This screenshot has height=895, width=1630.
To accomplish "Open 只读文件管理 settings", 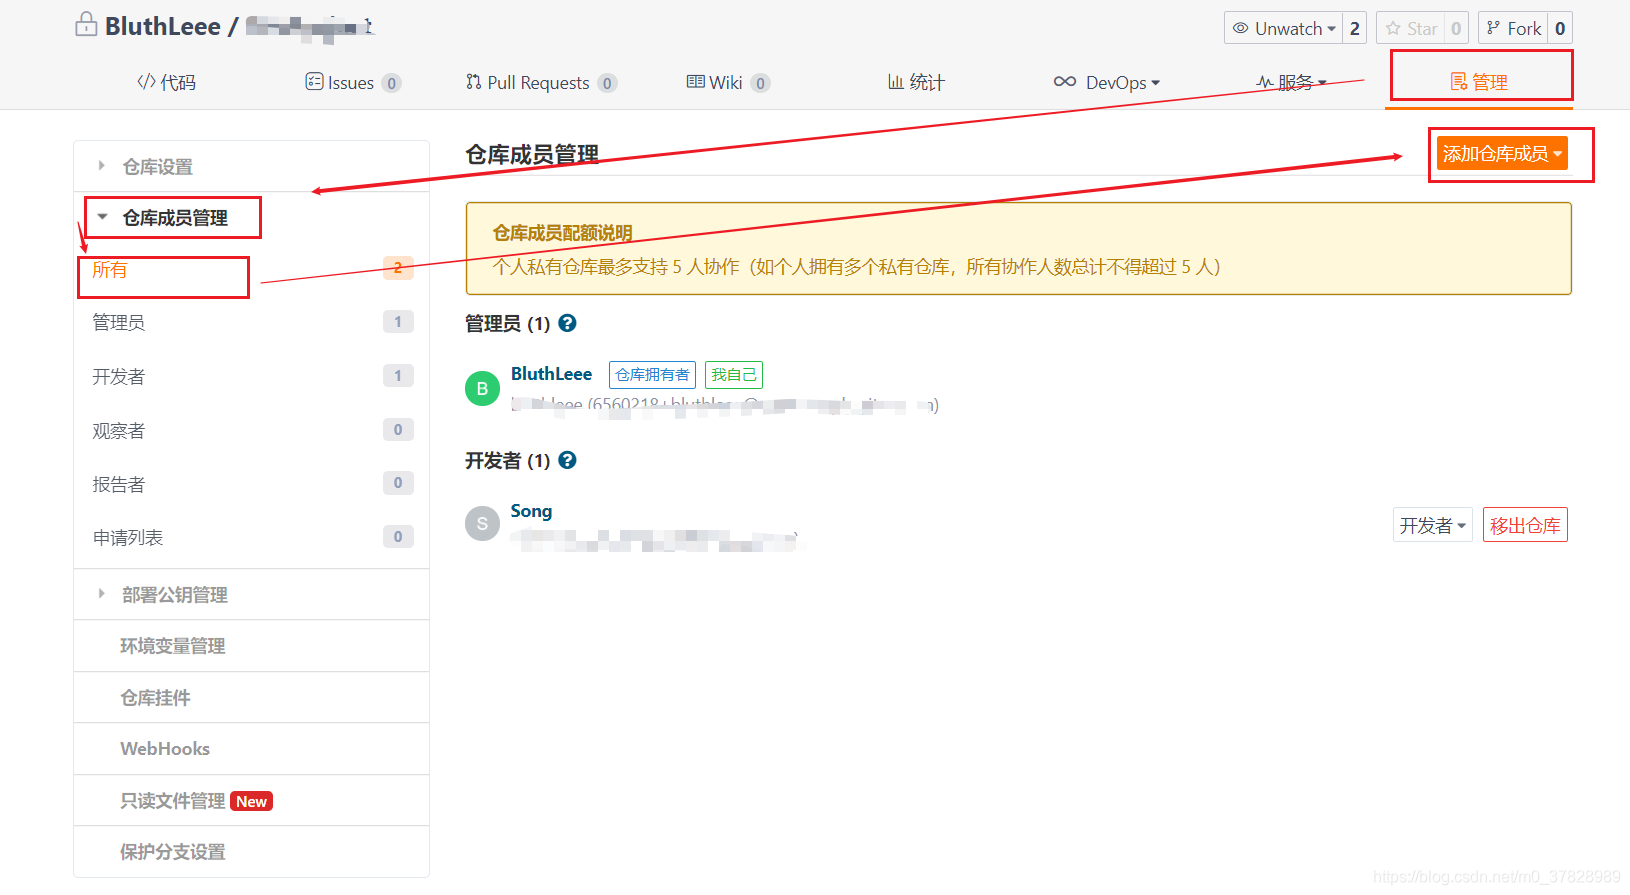I will pyautogui.click(x=251, y=800).
